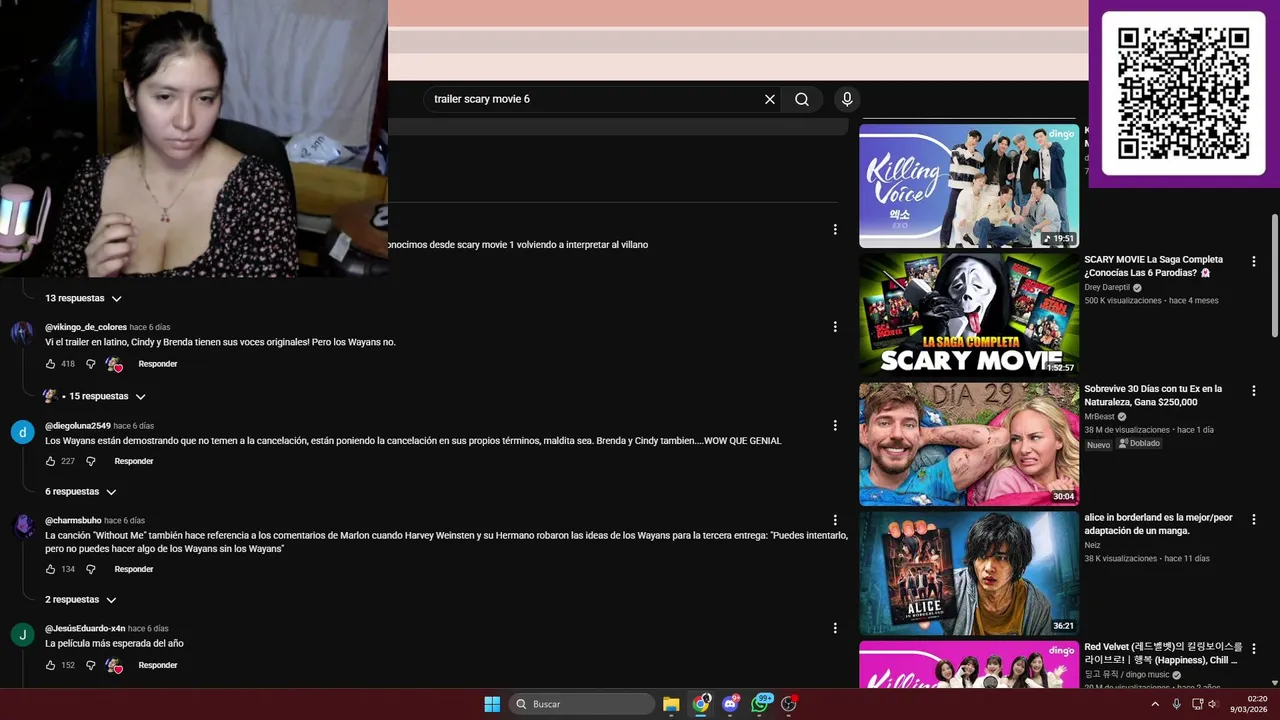The image size is (1280, 720).
Task: Reply to @vikingo_de_colores with Responder
Action: tap(158, 364)
